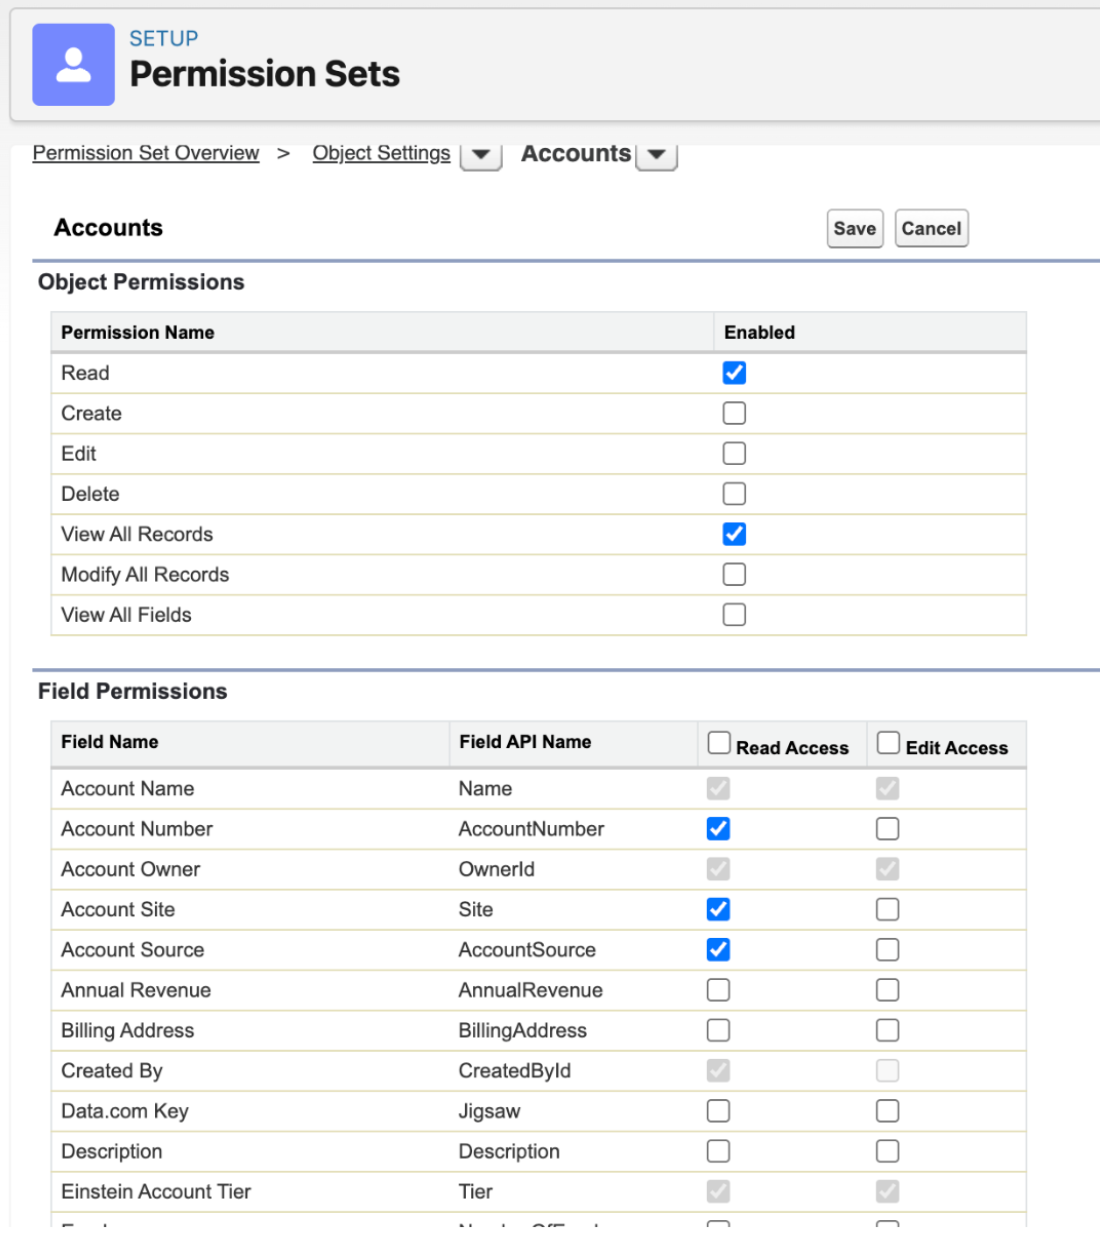Disable read access for Account Number

[x=718, y=828]
